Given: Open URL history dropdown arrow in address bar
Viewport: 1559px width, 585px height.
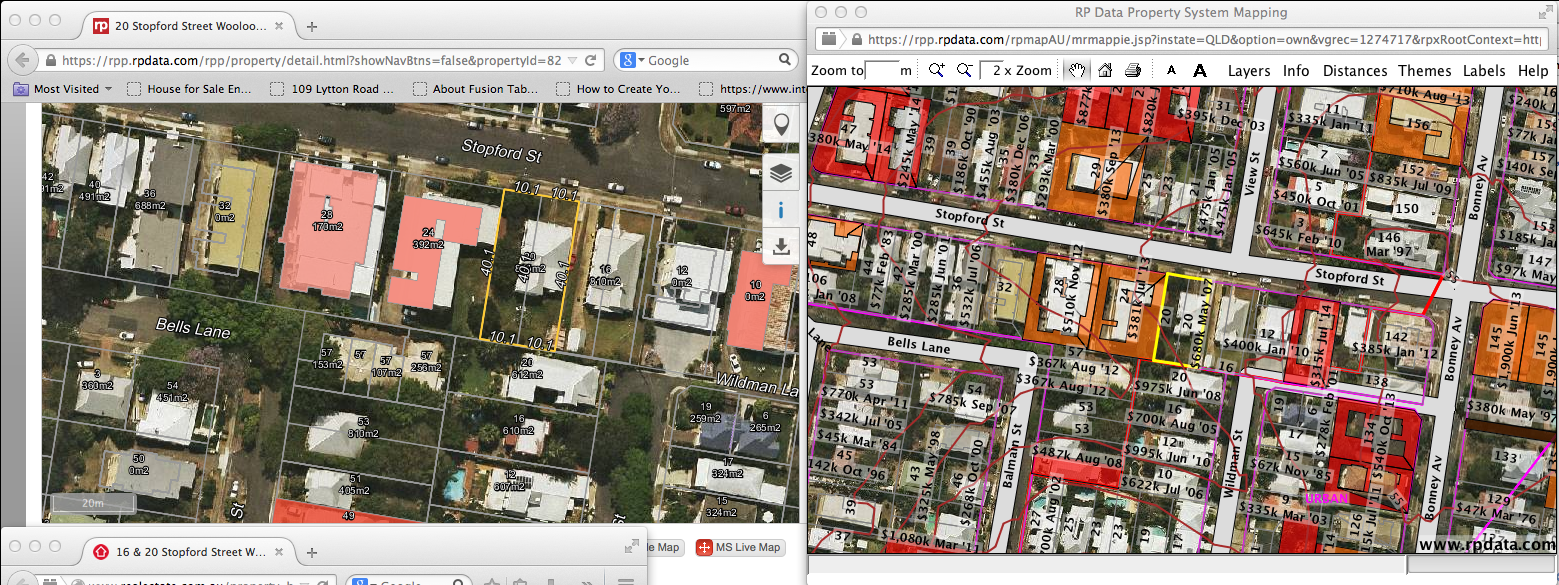Looking at the screenshot, I should coord(572,60).
